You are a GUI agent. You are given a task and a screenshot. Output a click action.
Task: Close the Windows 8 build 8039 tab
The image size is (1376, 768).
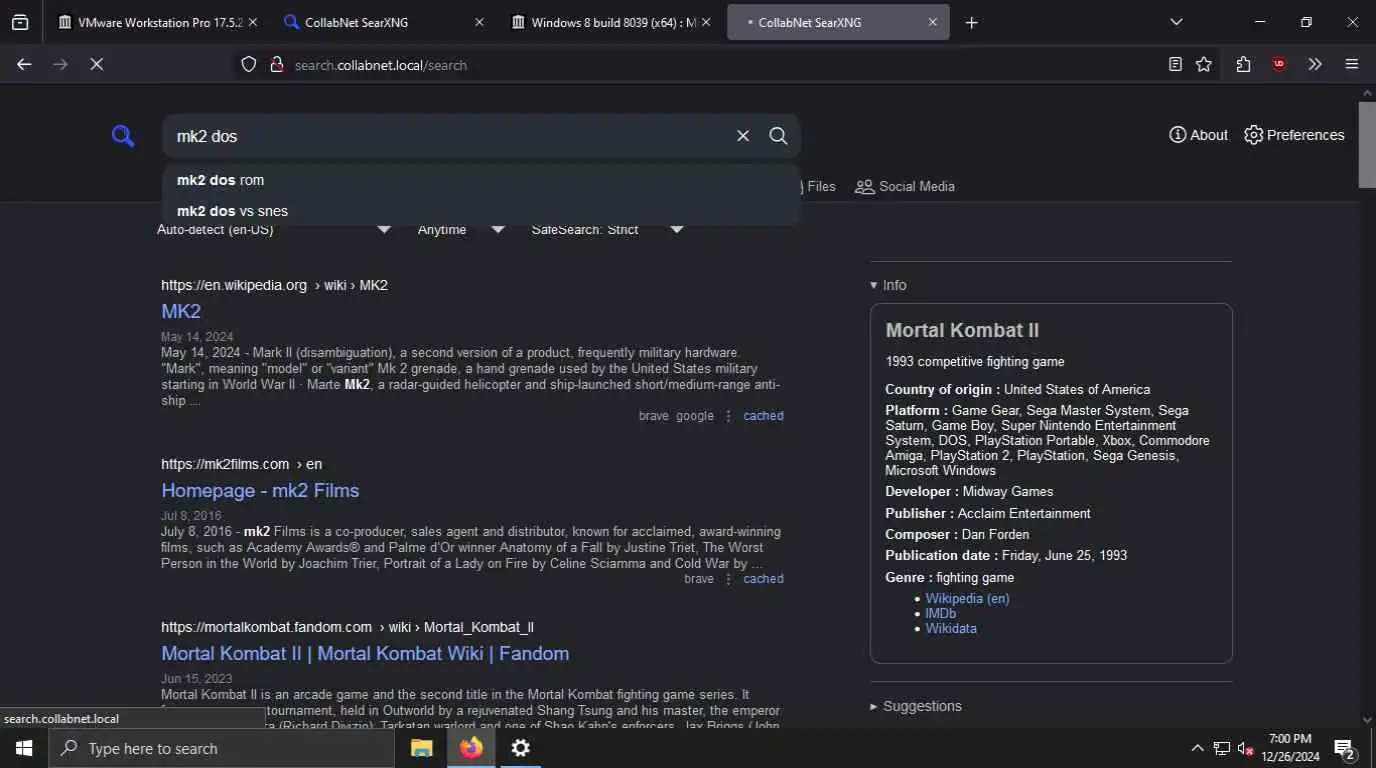[x=706, y=22]
